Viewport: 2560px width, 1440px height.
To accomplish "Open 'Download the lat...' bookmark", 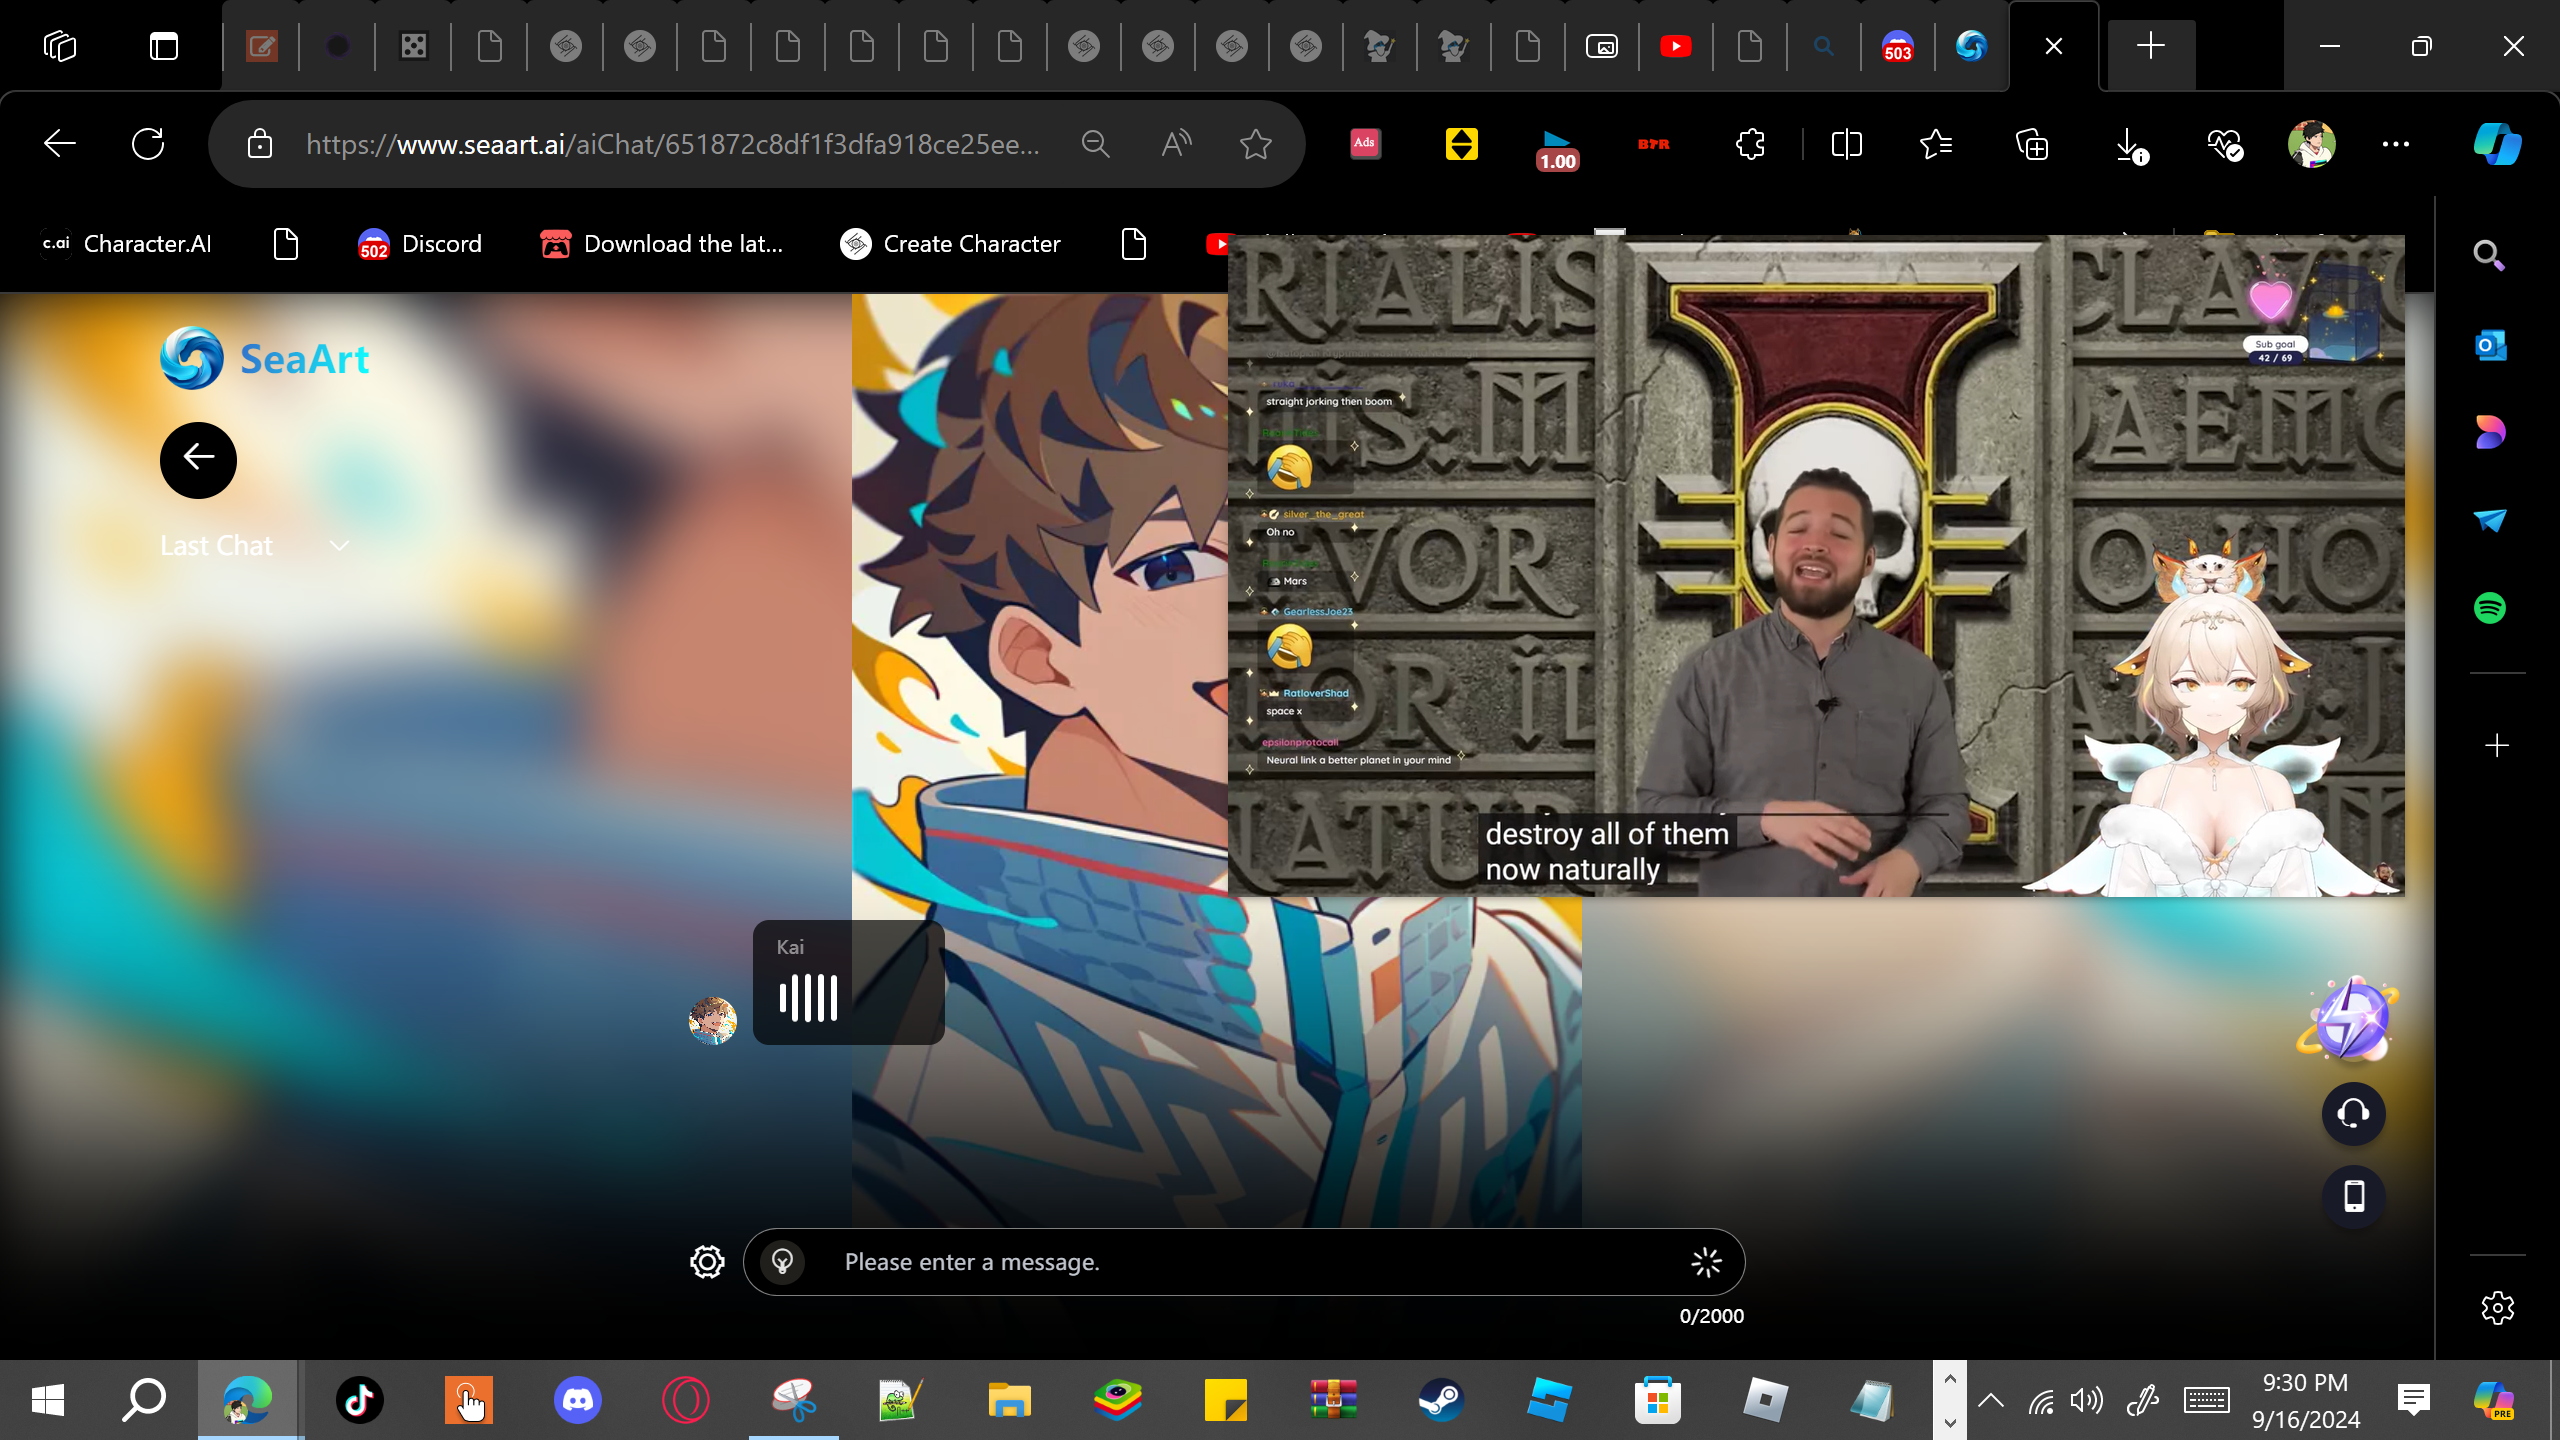I will click(x=661, y=244).
